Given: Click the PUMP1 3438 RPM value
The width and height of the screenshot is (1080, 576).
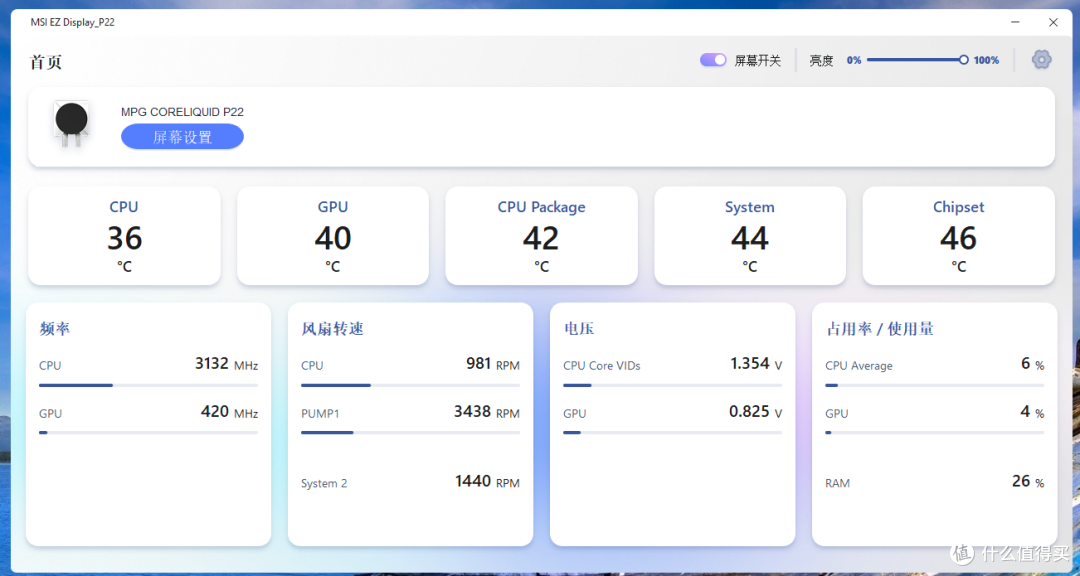Looking at the screenshot, I should (486, 412).
